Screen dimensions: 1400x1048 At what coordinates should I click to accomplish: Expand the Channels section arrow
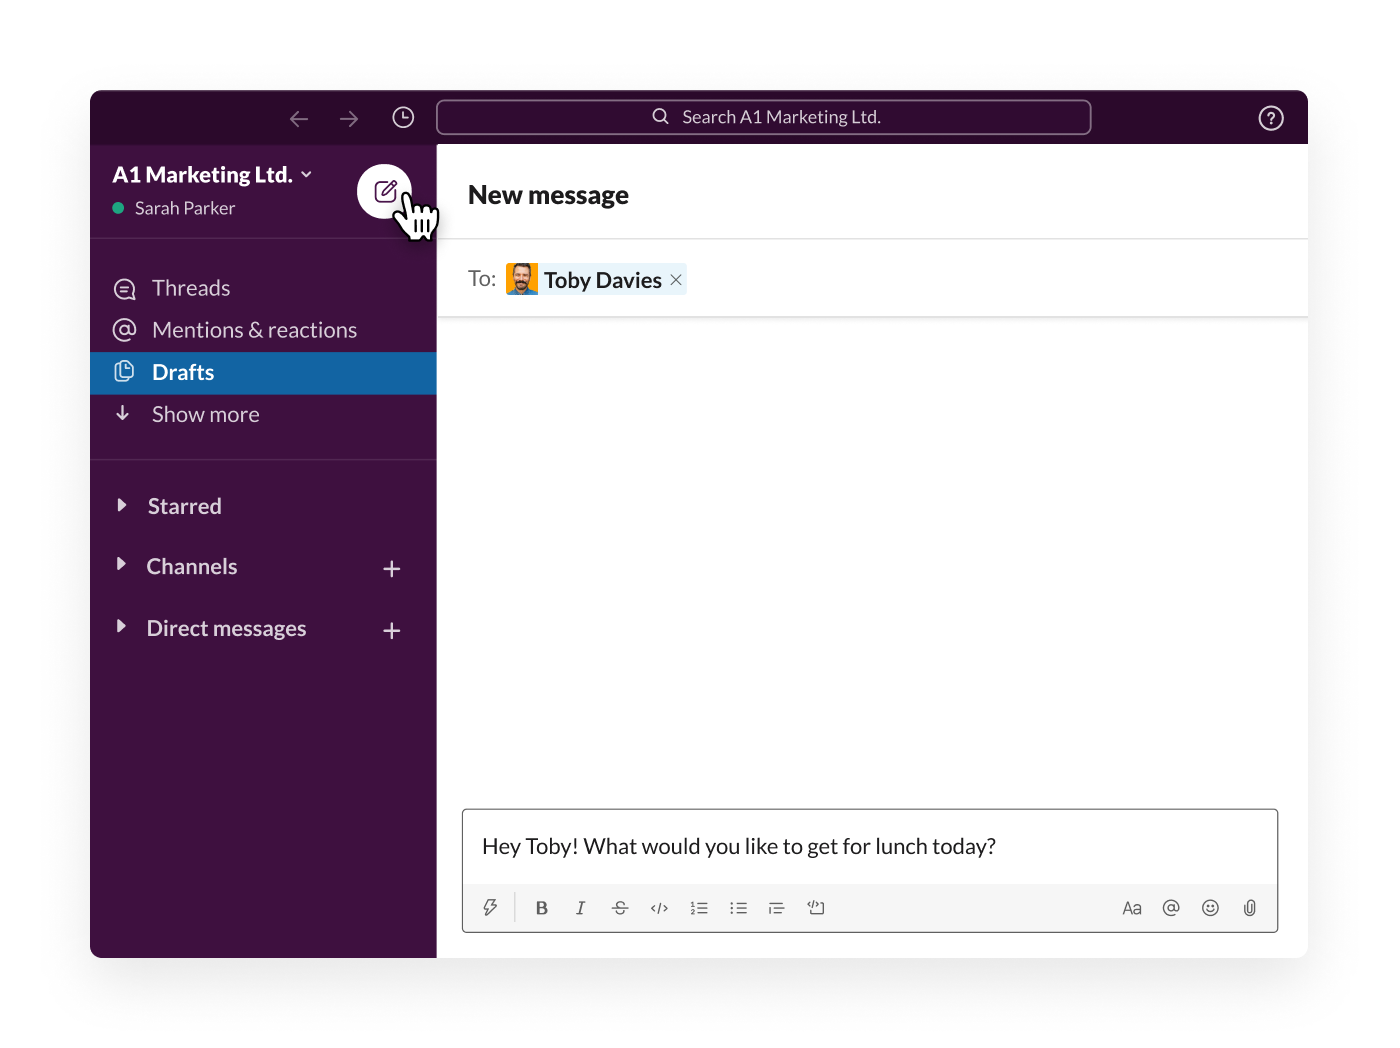121,564
